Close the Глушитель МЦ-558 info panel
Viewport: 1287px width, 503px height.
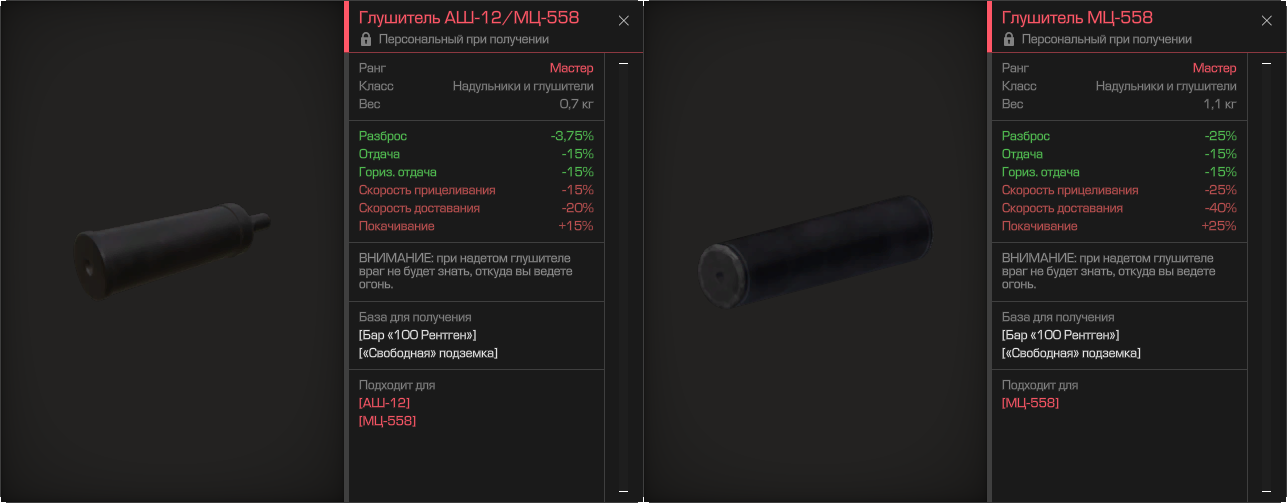coord(1267,20)
